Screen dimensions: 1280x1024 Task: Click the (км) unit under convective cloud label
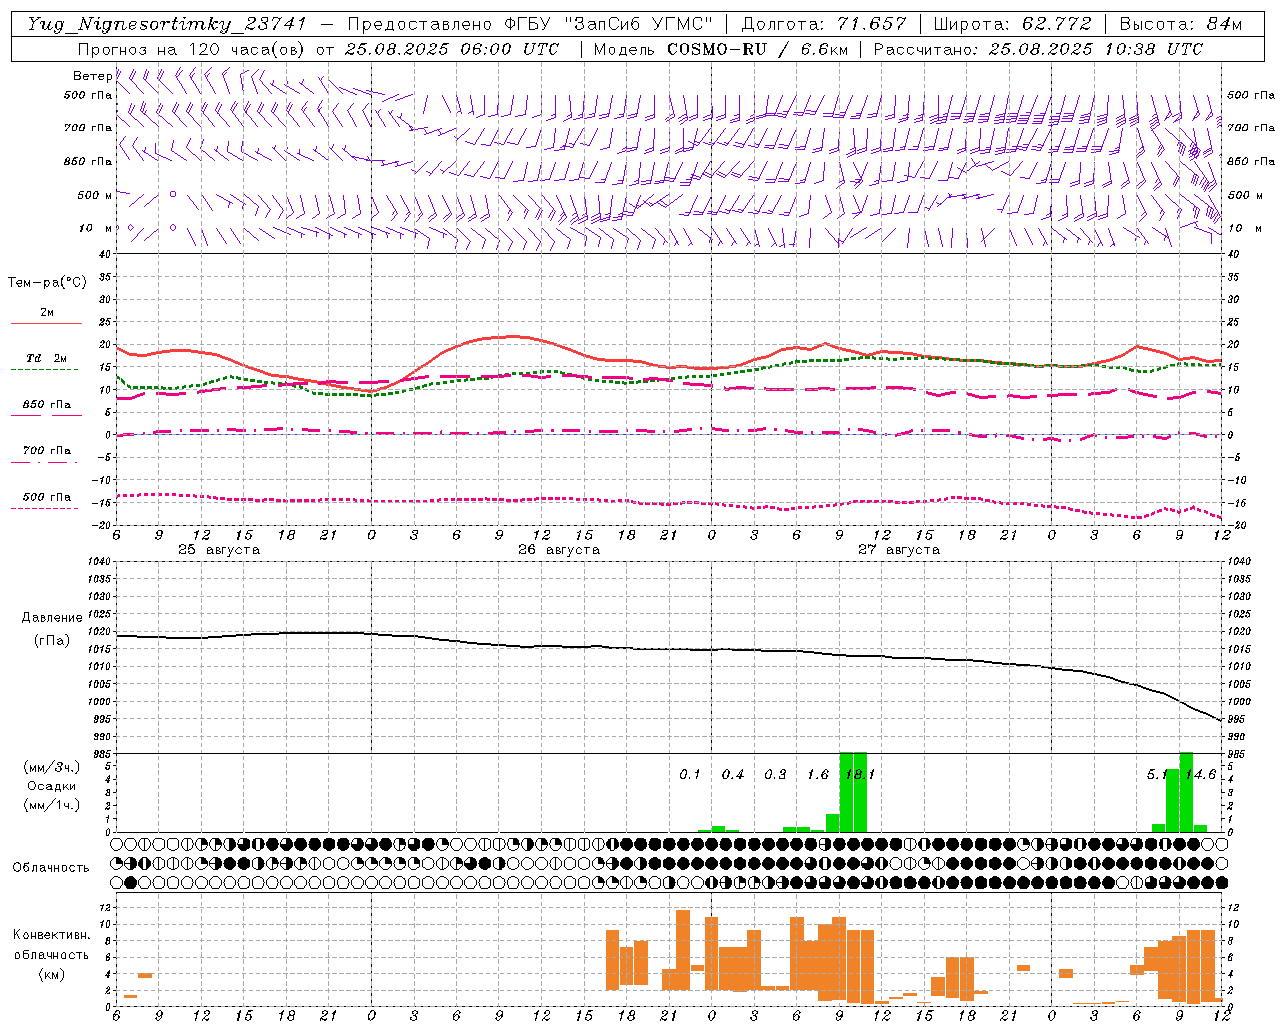coord(51,974)
